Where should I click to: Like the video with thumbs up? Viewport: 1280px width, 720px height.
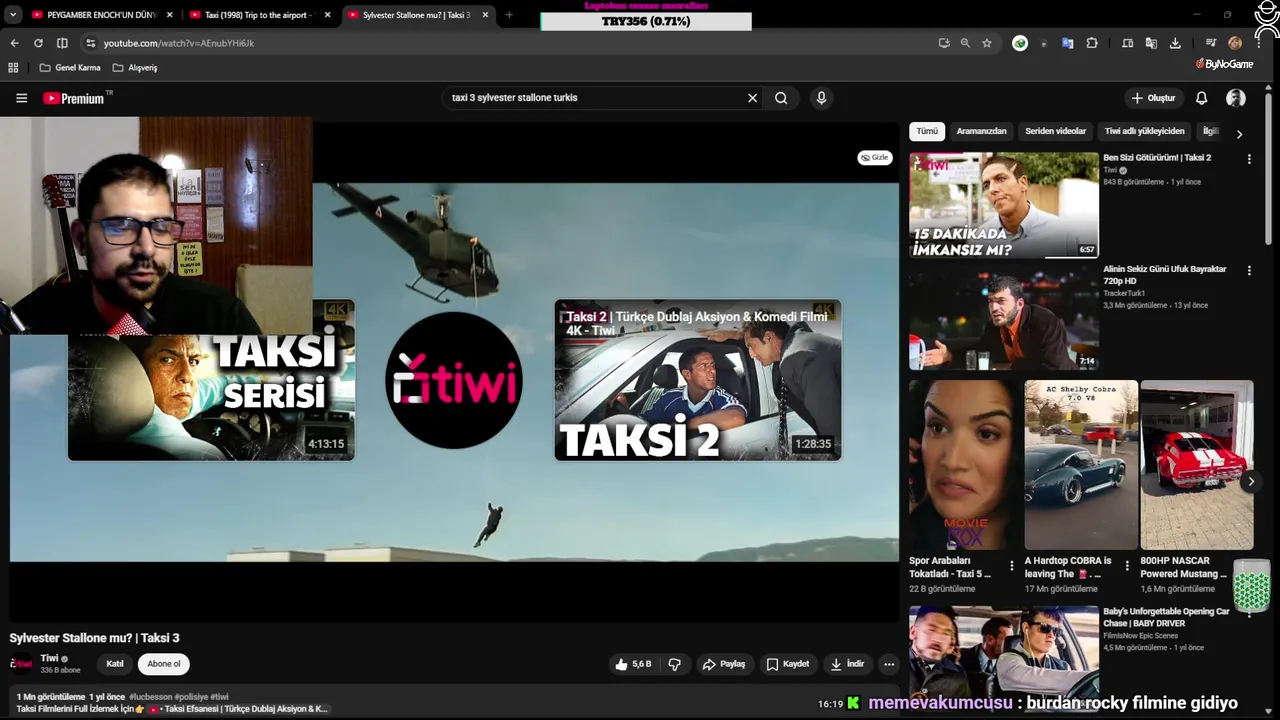coord(634,664)
